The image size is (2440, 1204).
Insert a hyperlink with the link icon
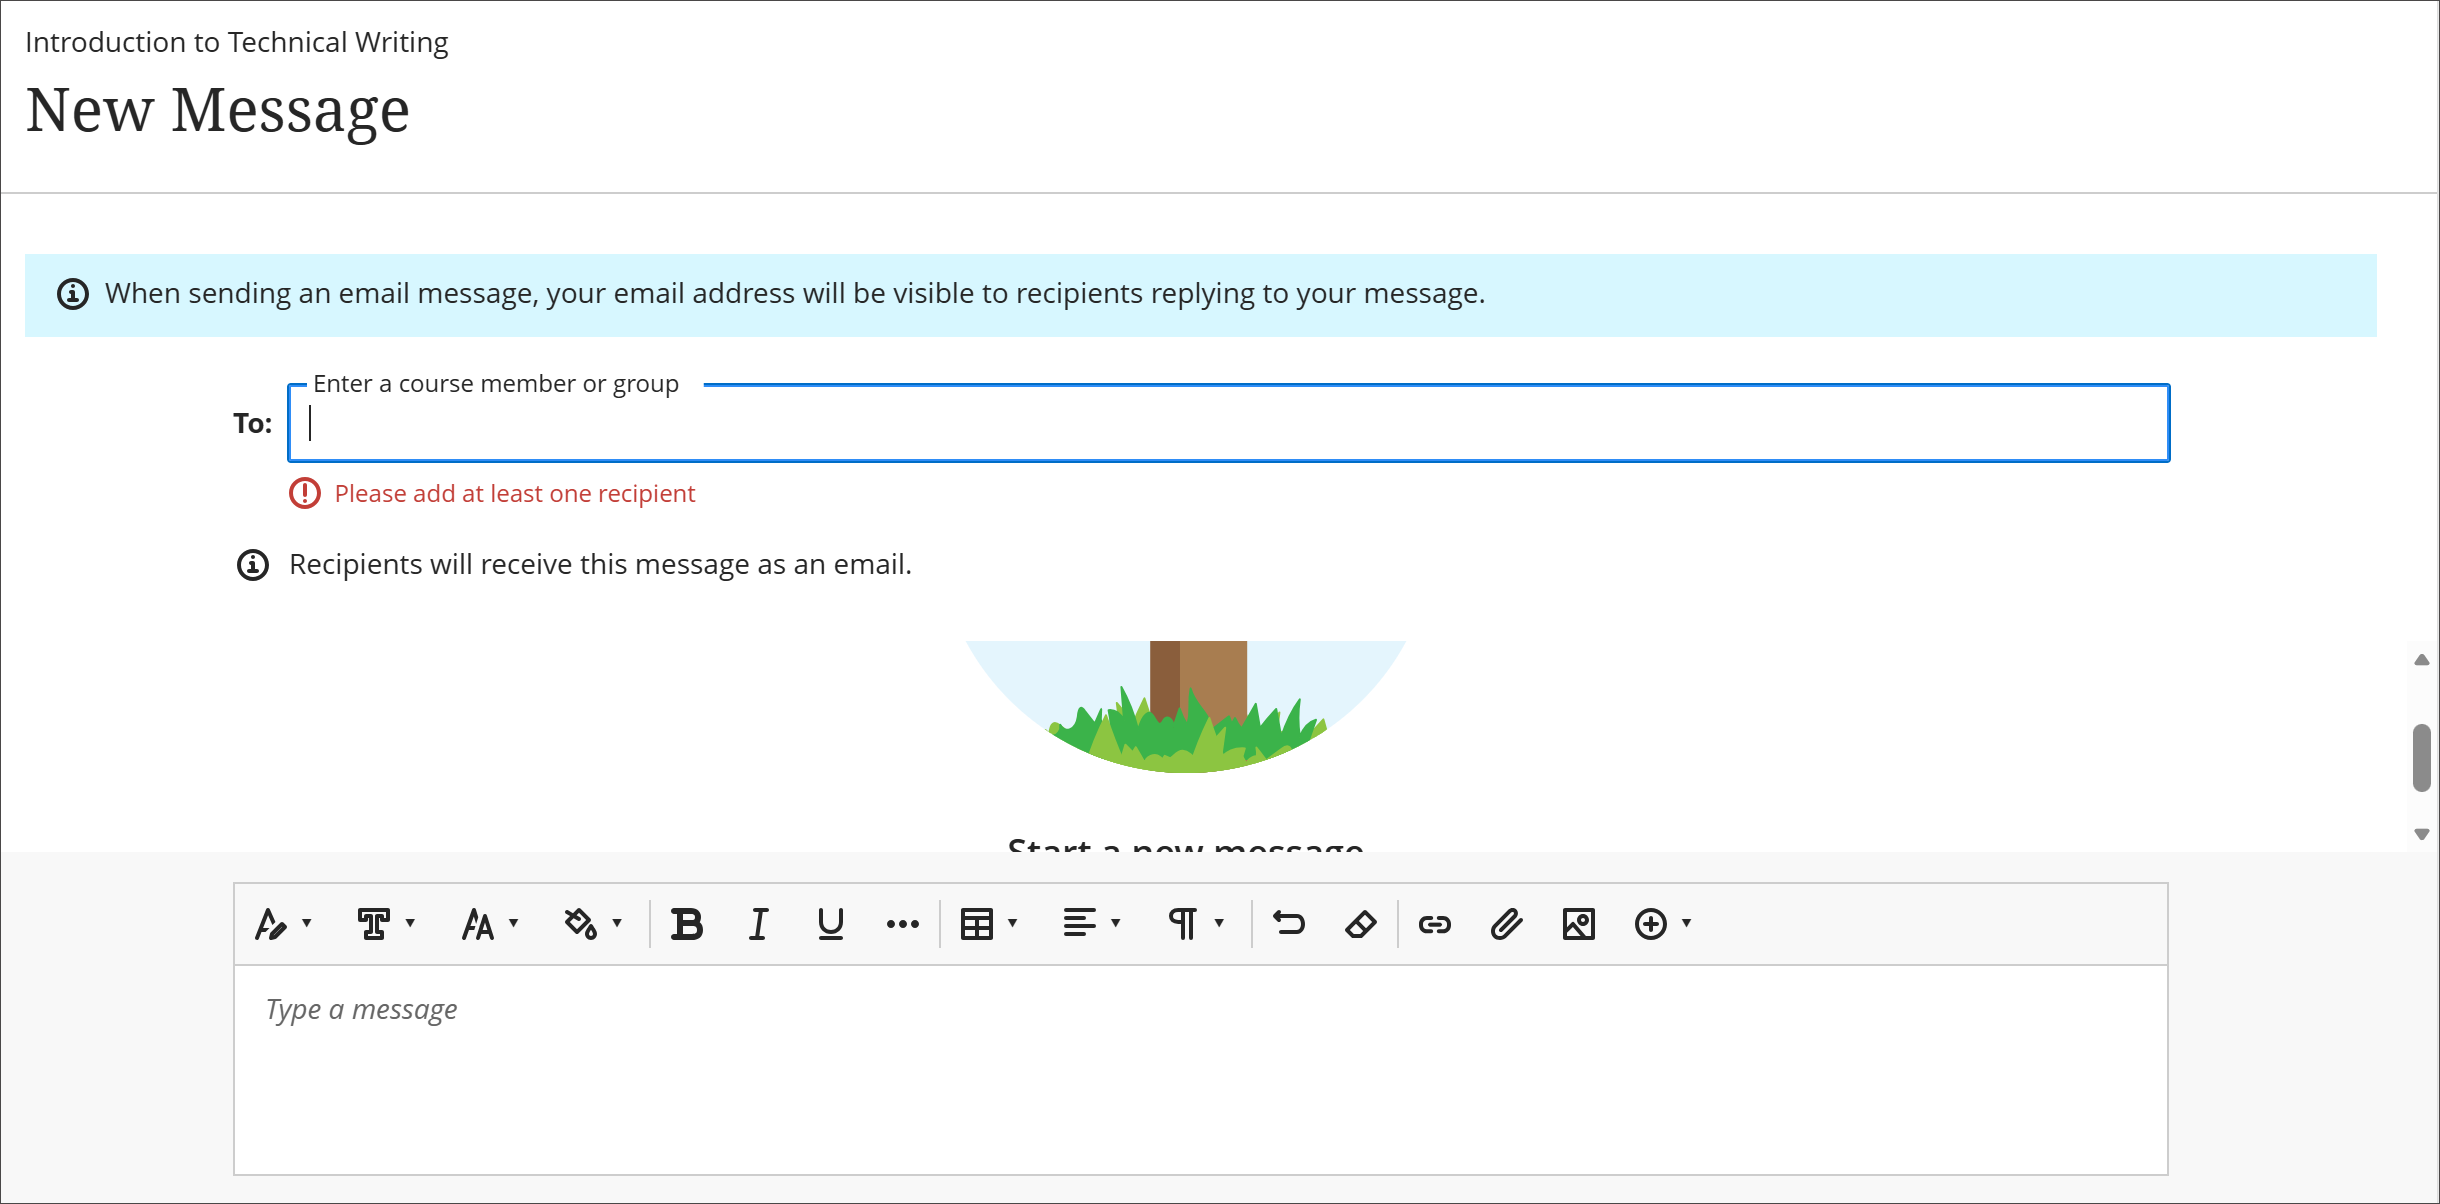[x=1435, y=924]
